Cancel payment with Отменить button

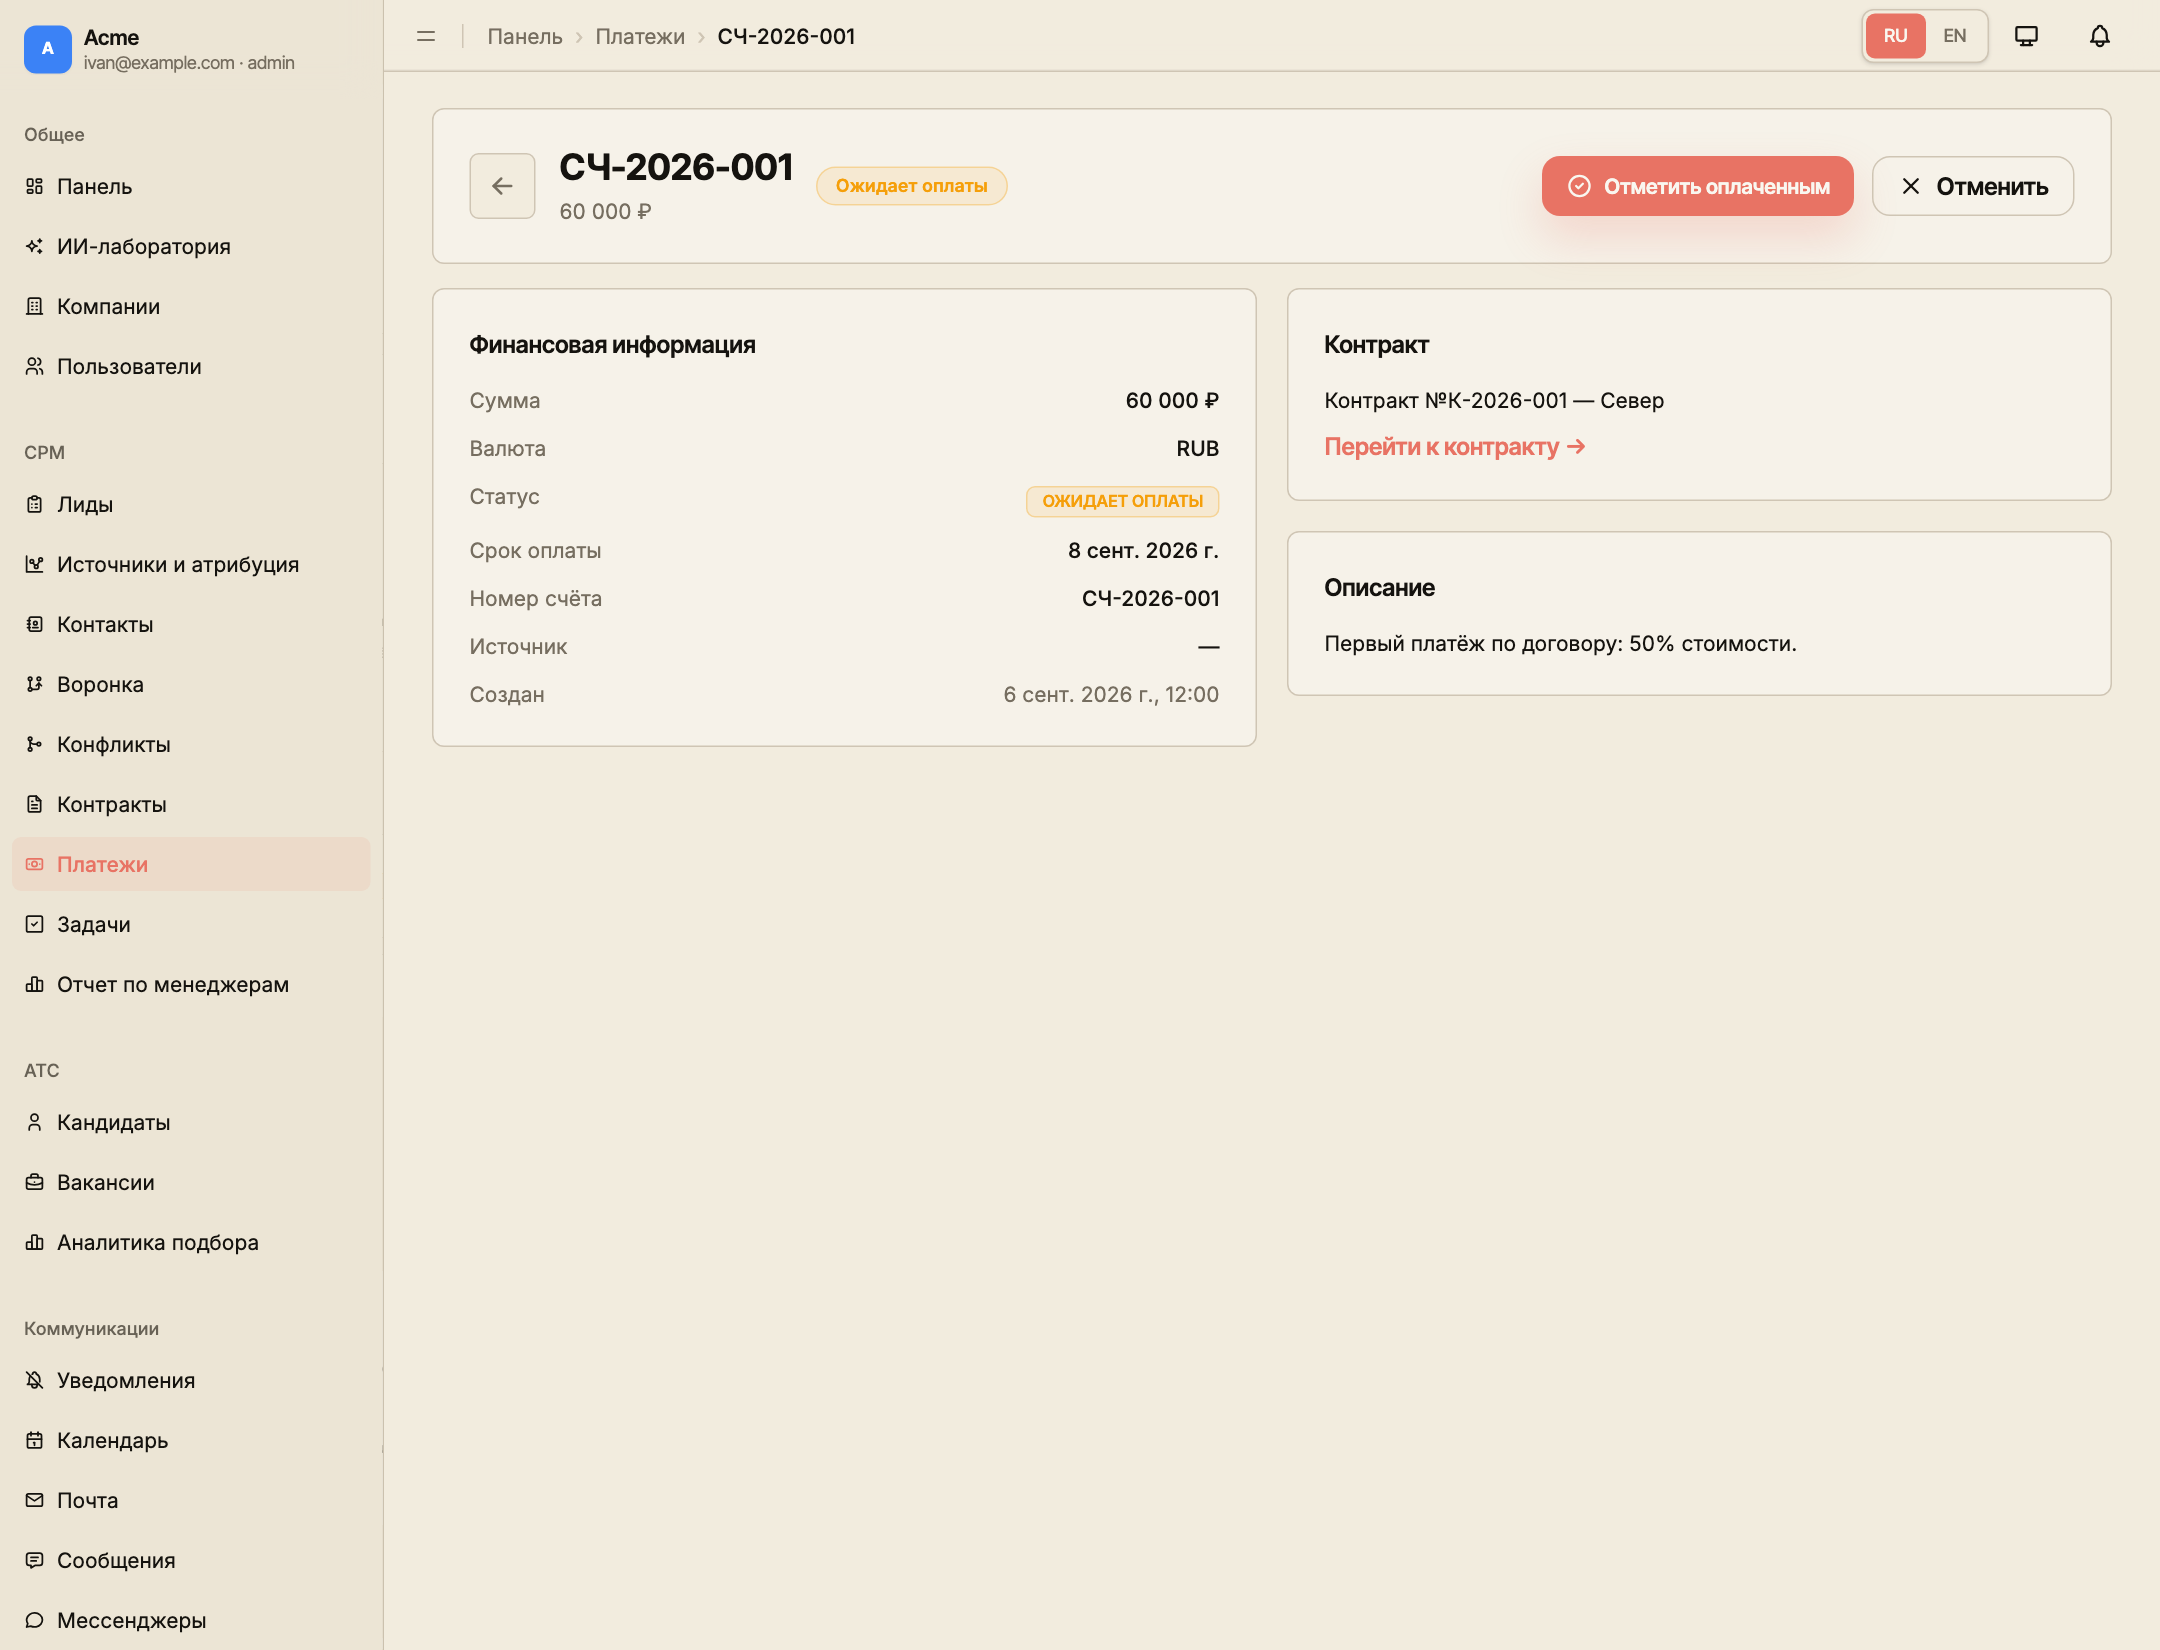tap(1973, 186)
